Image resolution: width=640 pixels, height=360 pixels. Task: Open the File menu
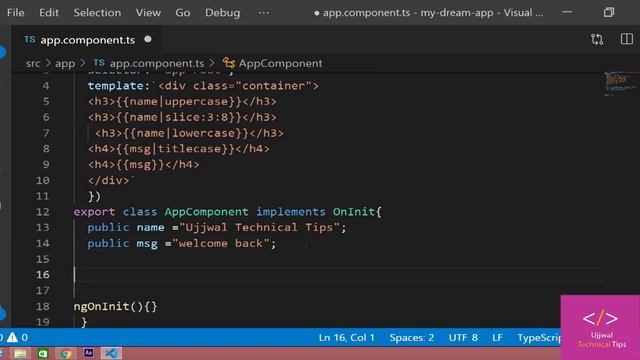[16, 13]
